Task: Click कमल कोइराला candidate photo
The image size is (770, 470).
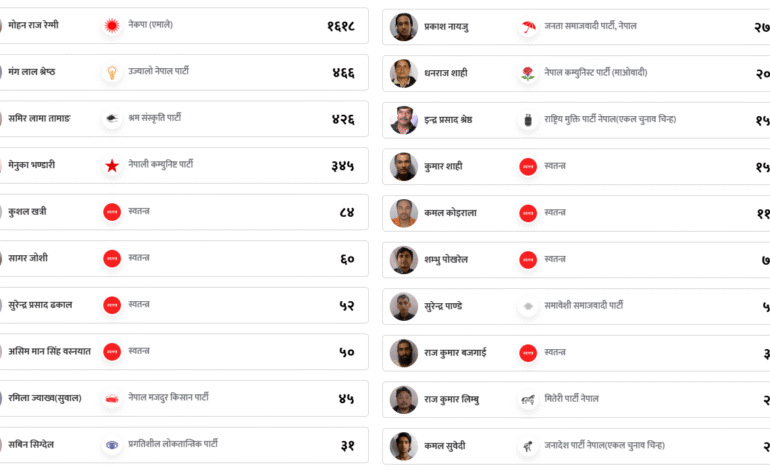Action: point(404,213)
